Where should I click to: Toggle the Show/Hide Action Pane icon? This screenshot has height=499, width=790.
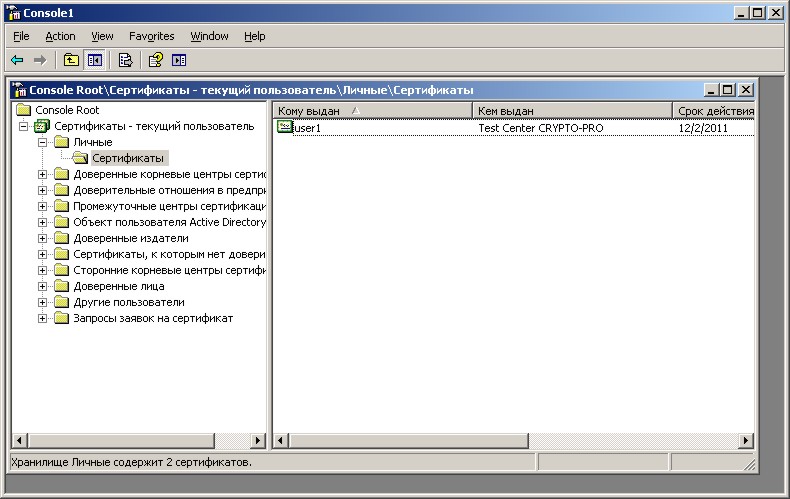[179, 60]
